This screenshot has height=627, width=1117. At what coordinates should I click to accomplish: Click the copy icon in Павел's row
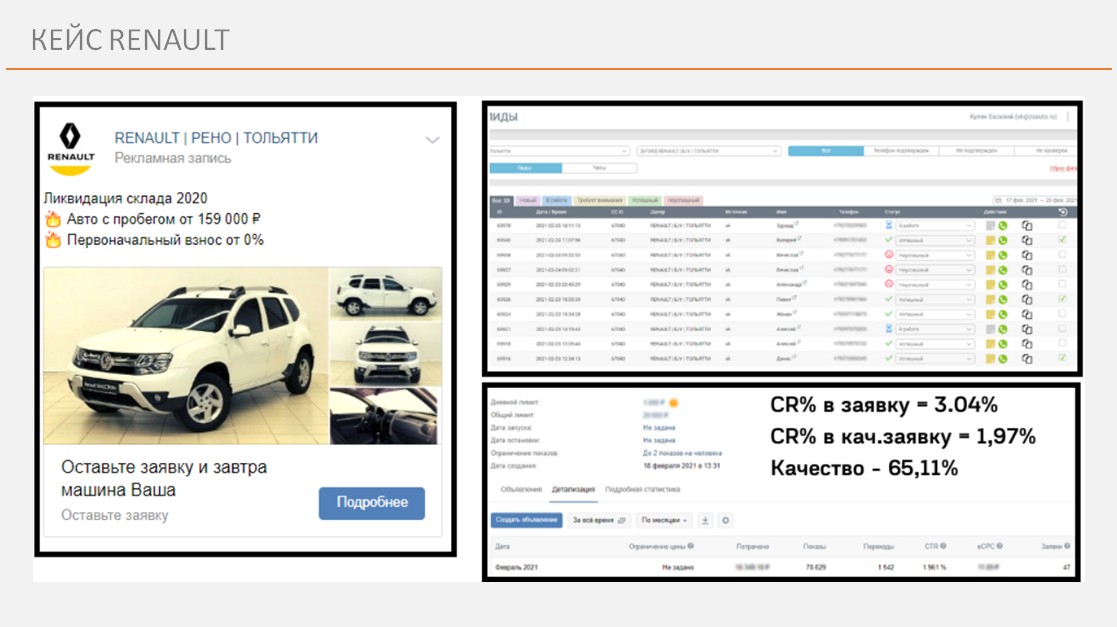tap(1027, 300)
